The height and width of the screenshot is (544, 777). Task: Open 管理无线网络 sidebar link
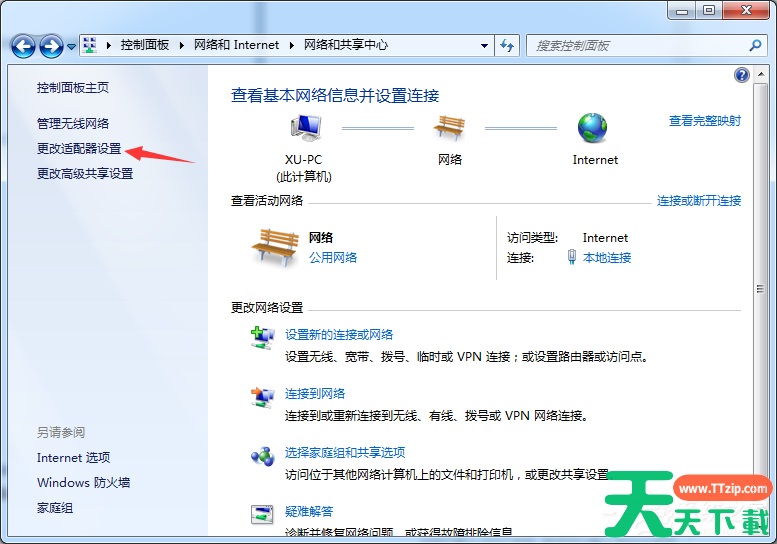click(73, 123)
